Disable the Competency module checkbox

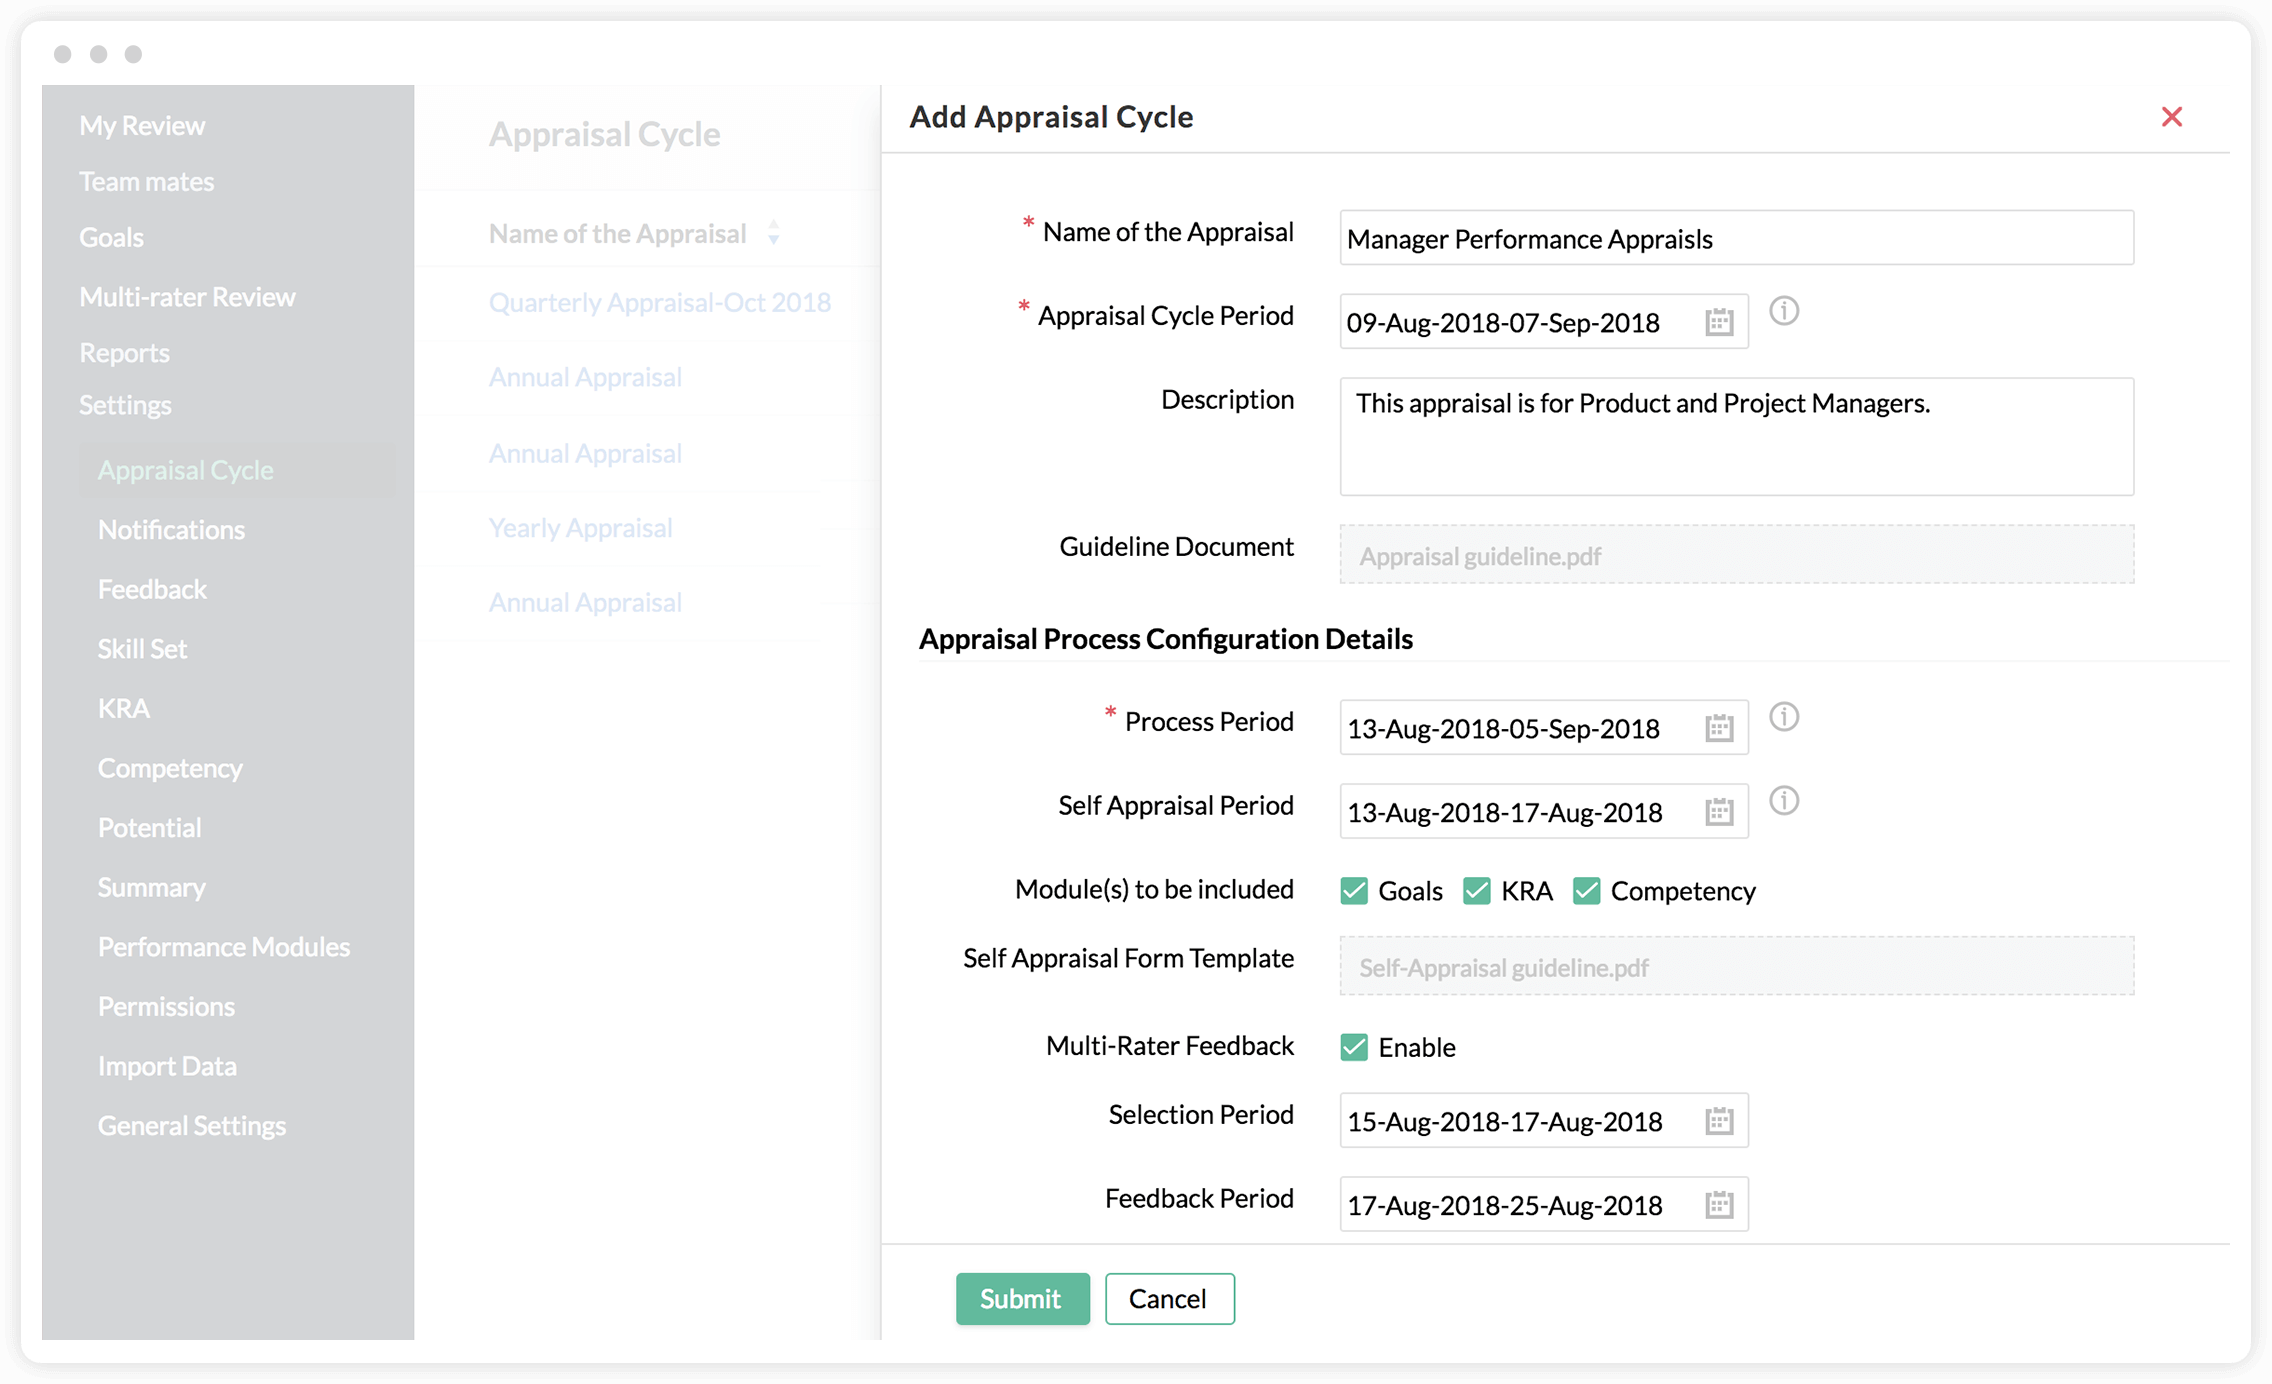1586,891
